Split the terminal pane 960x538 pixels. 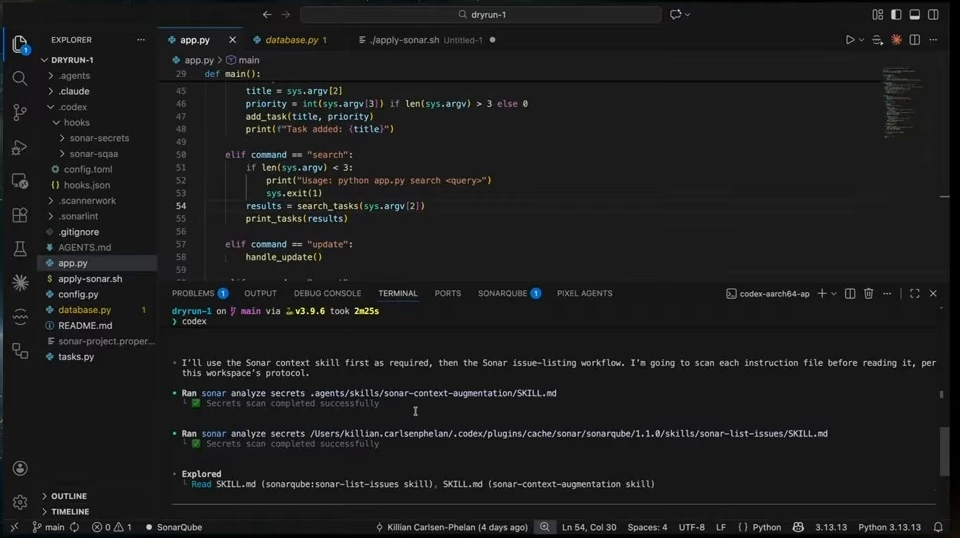click(x=850, y=294)
